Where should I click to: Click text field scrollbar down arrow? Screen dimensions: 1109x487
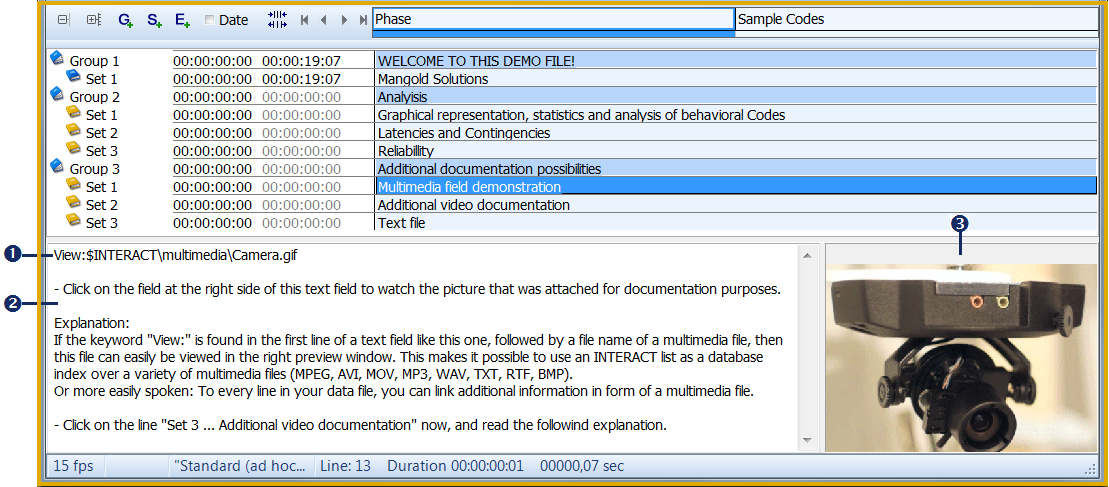pyautogui.click(x=807, y=440)
